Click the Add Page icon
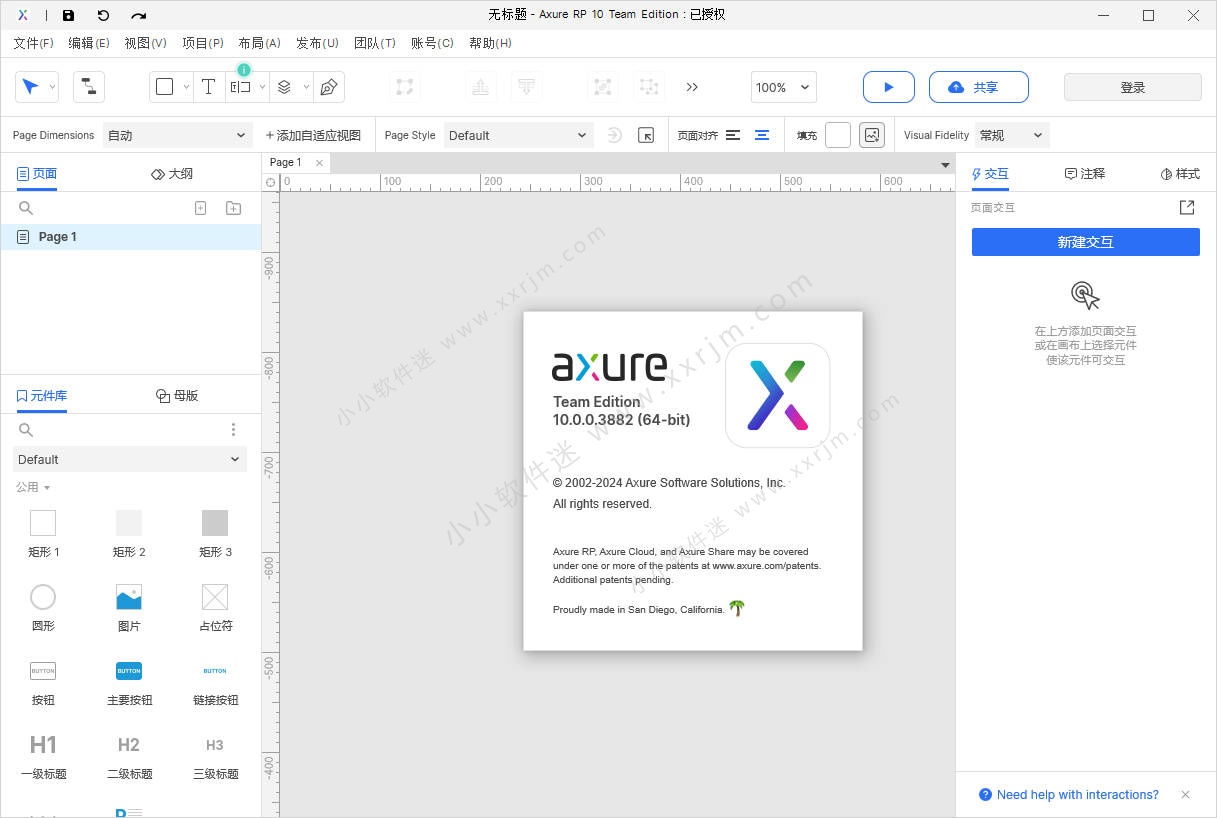 pos(200,208)
